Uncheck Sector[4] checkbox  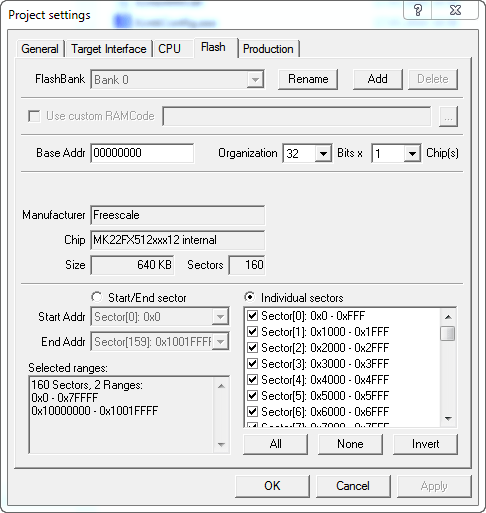pyautogui.click(x=252, y=379)
